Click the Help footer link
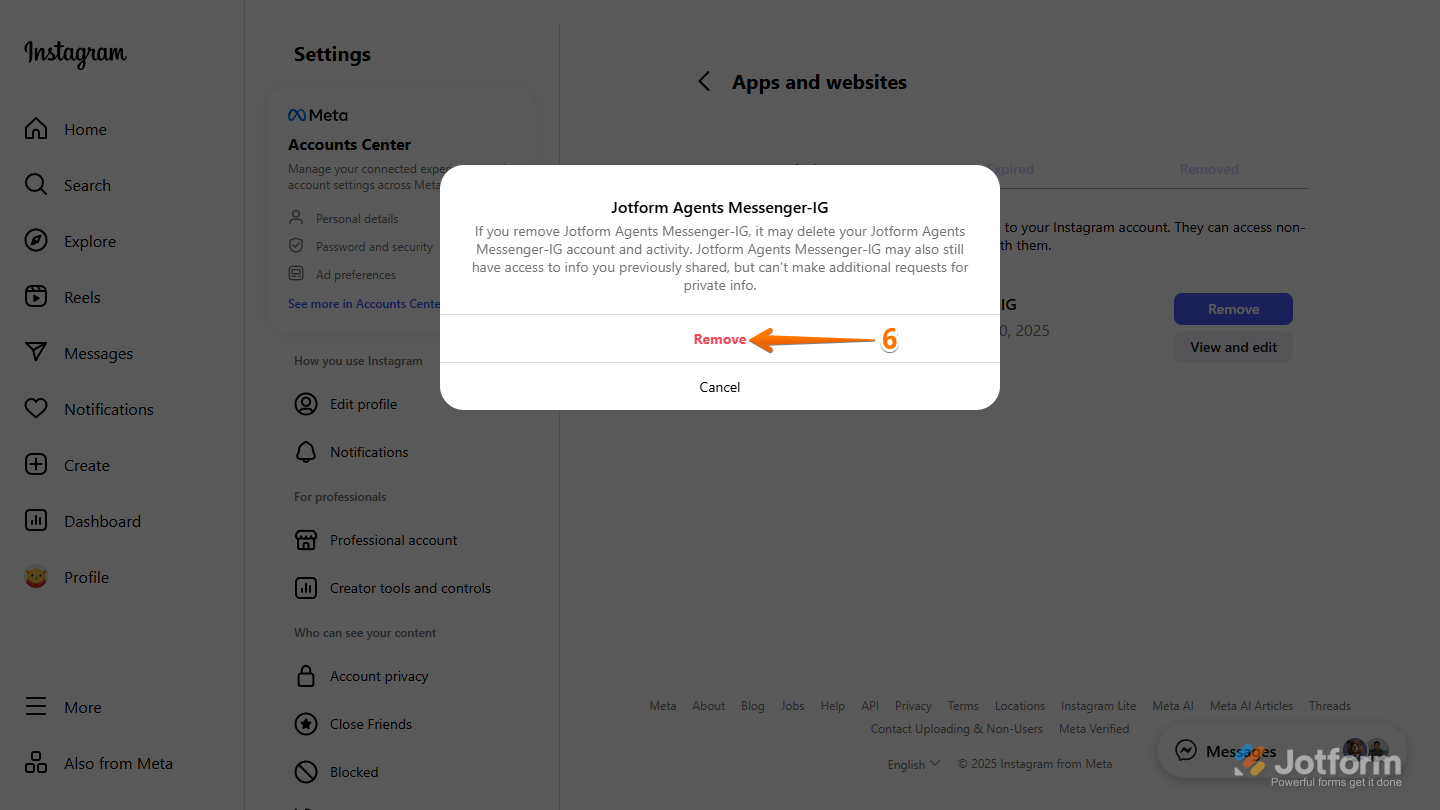 point(833,706)
